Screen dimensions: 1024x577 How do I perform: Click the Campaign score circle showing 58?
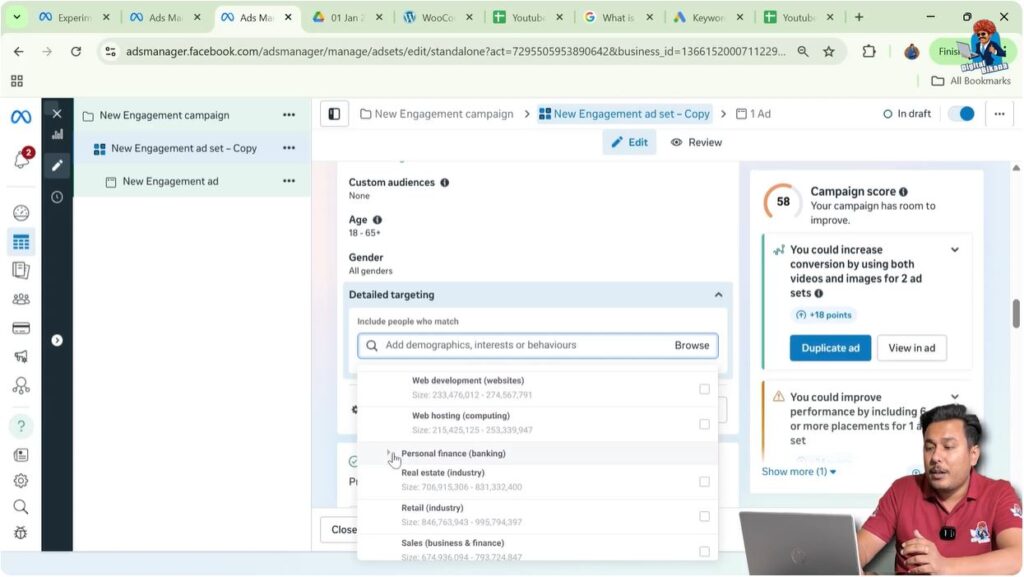(781, 202)
